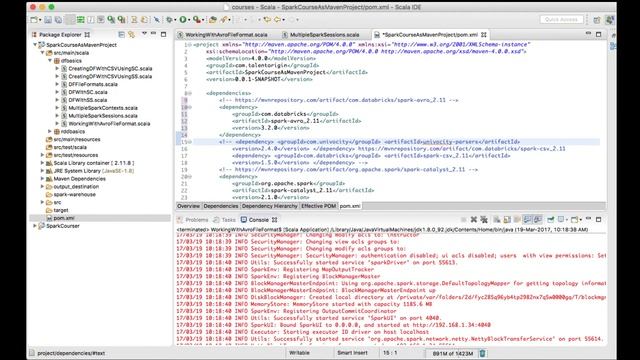
Task: Click the green Run toolbar button
Action: [183, 20]
